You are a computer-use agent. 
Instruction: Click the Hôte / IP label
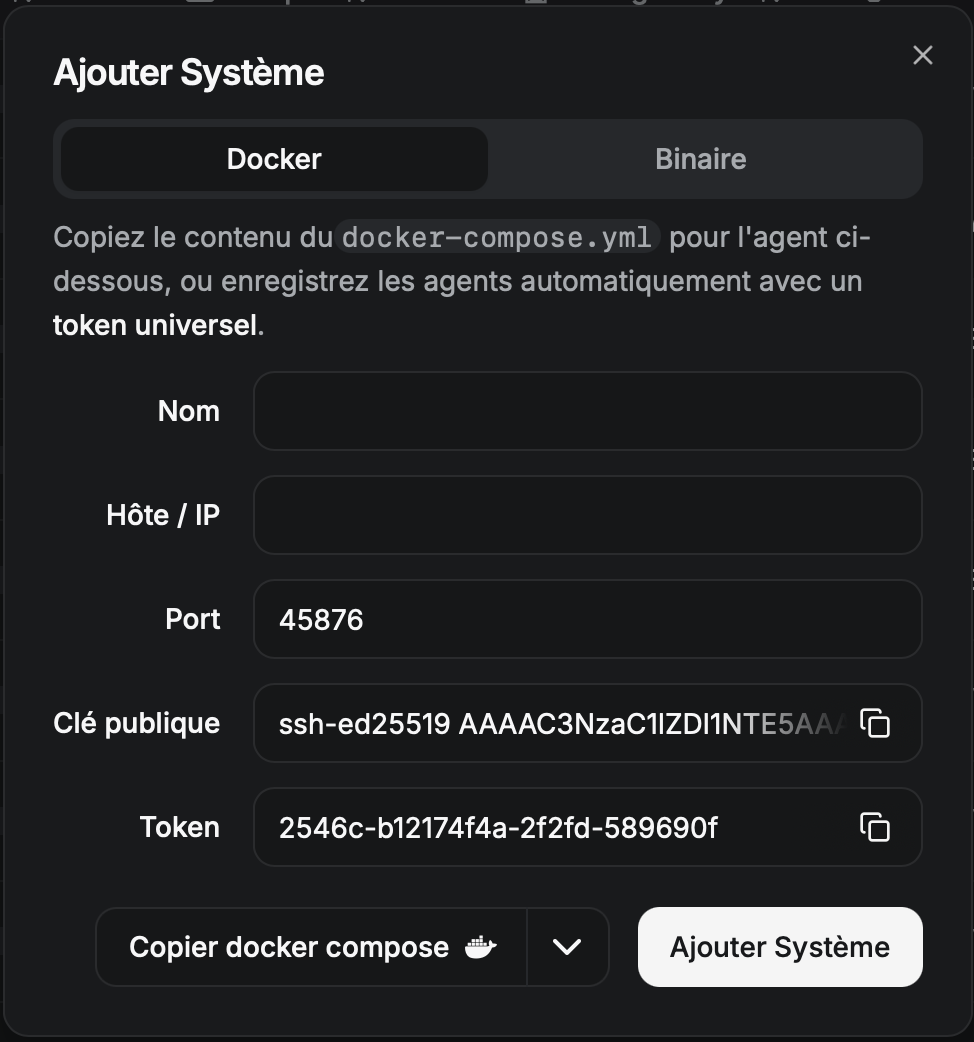(163, 515)
